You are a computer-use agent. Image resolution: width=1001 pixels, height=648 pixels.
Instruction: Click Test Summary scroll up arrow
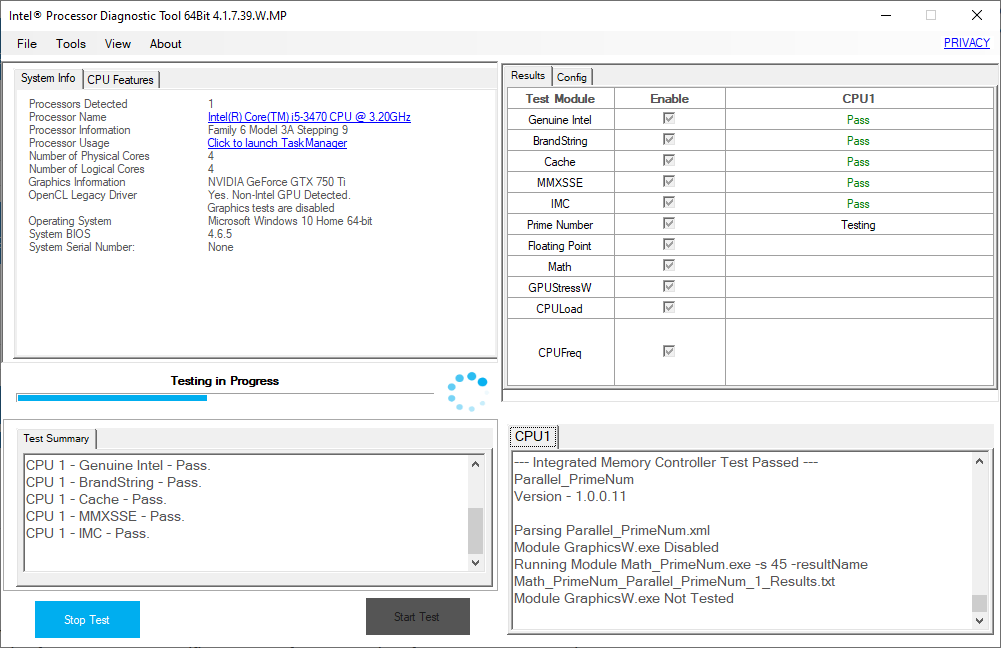[475, 464]
